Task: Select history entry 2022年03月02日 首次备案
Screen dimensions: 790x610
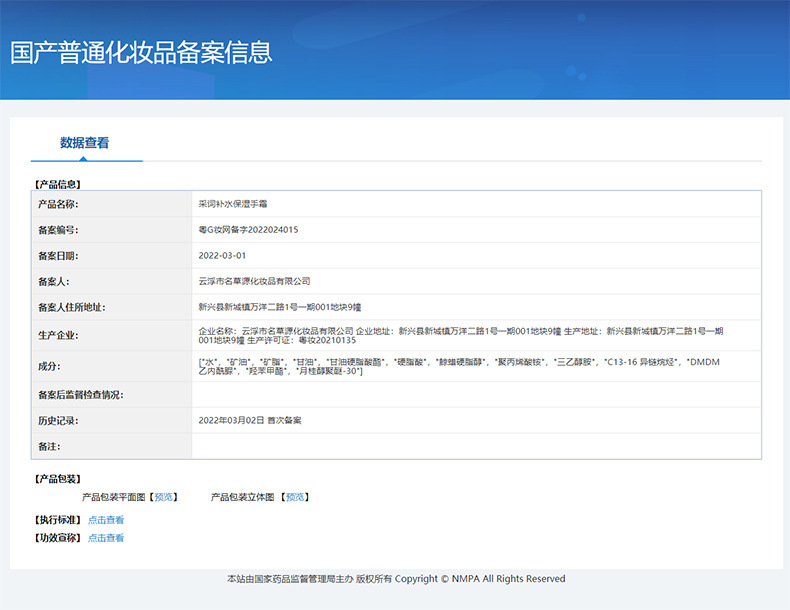Action: [x=250, y=420]
